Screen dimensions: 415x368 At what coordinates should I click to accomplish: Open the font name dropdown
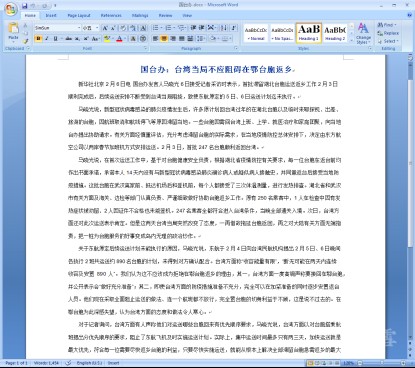pyautogui.click(x=79, y=28)
